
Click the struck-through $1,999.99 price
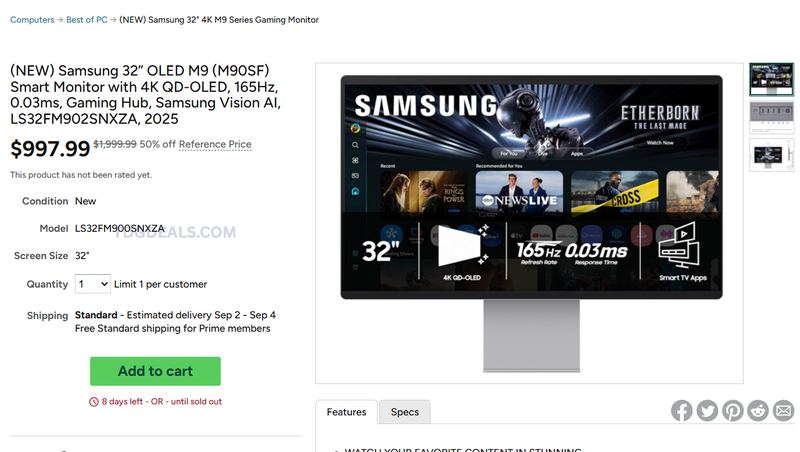(x=115, y=144)
